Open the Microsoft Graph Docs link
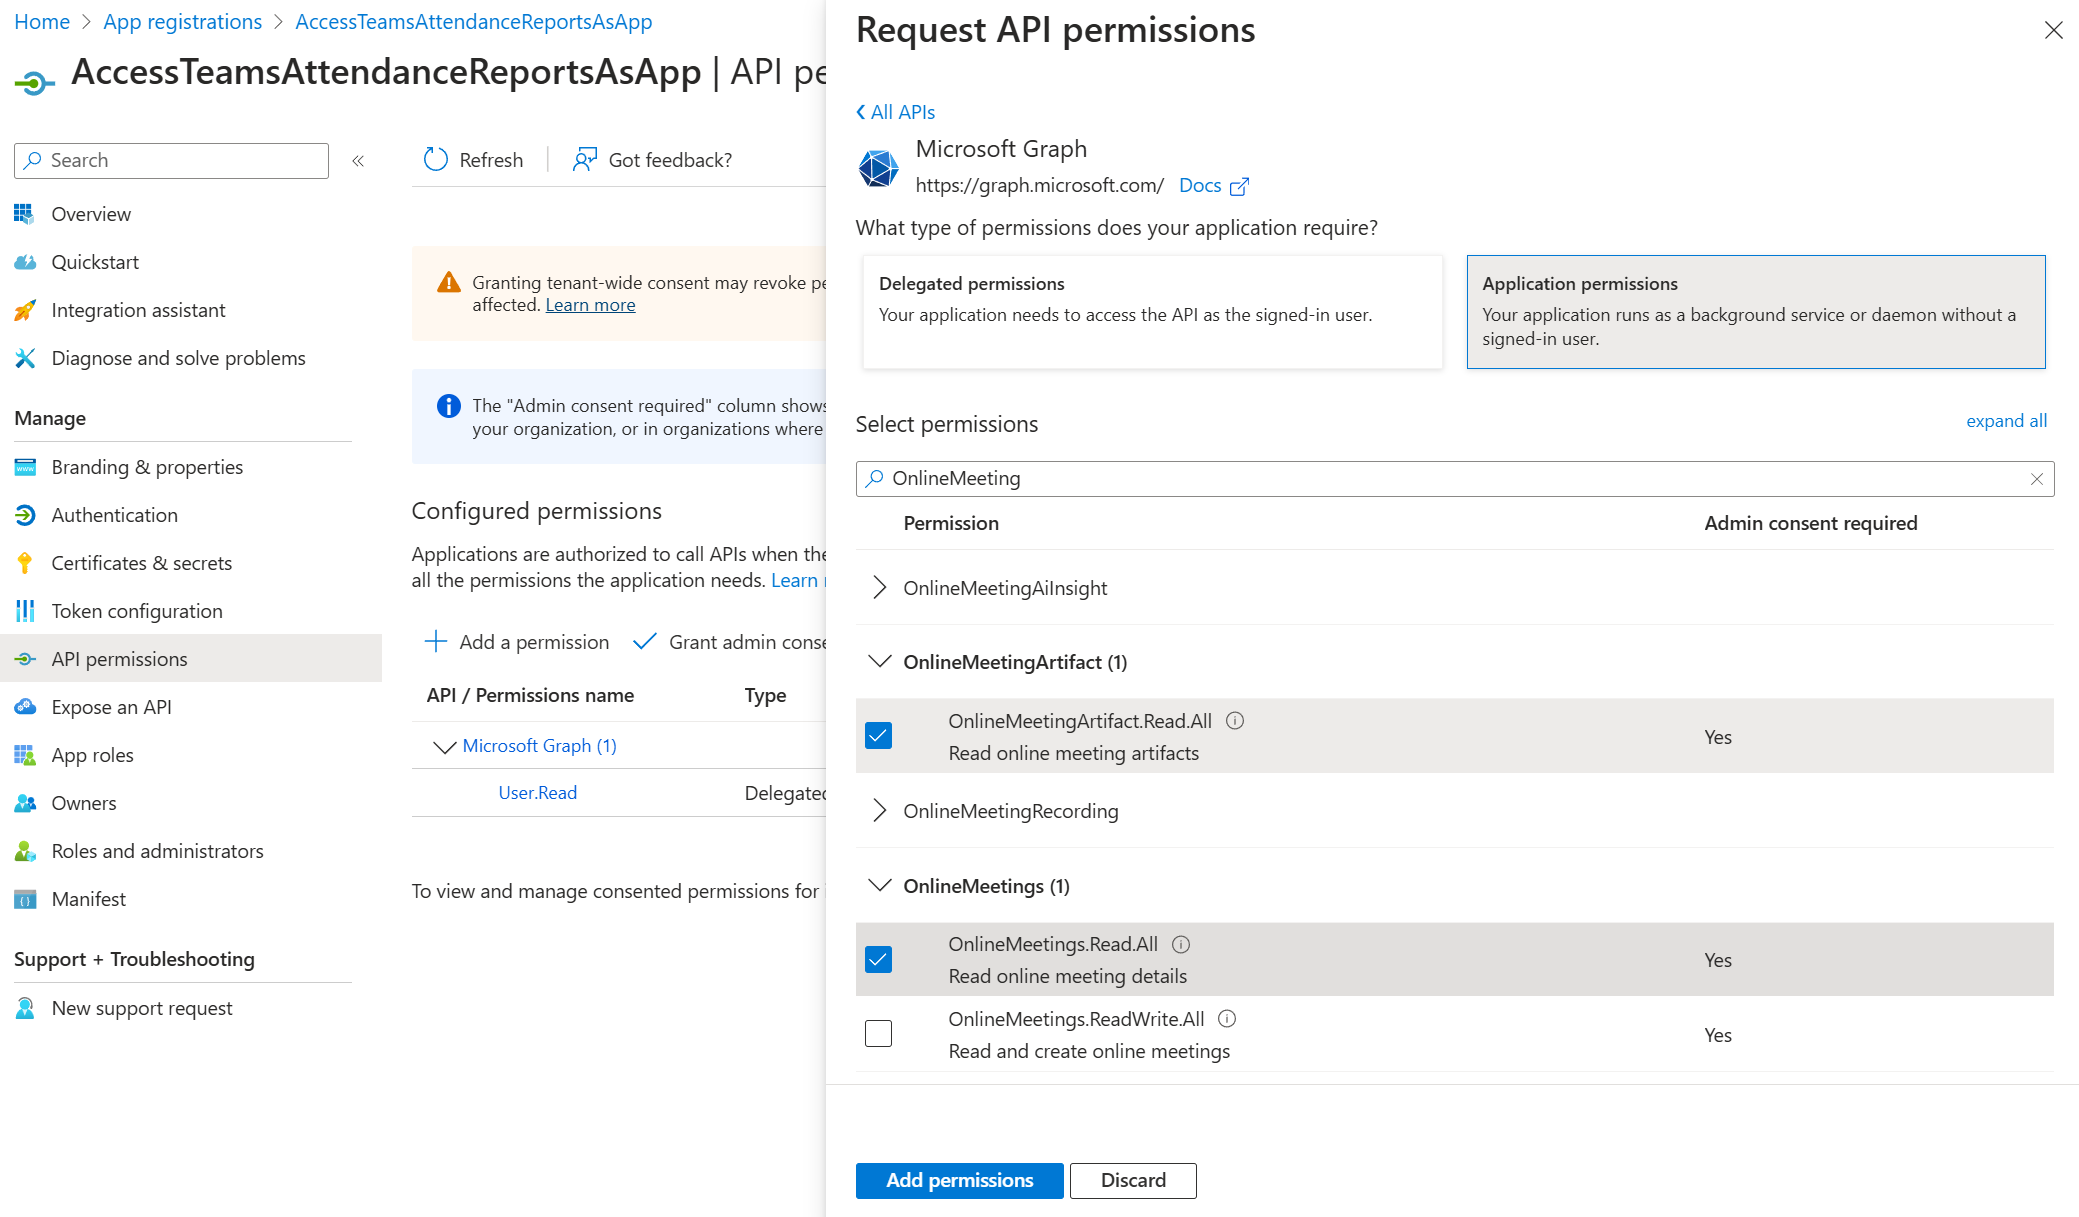The image size is (2079, 1217). (x=1214, y=186)
